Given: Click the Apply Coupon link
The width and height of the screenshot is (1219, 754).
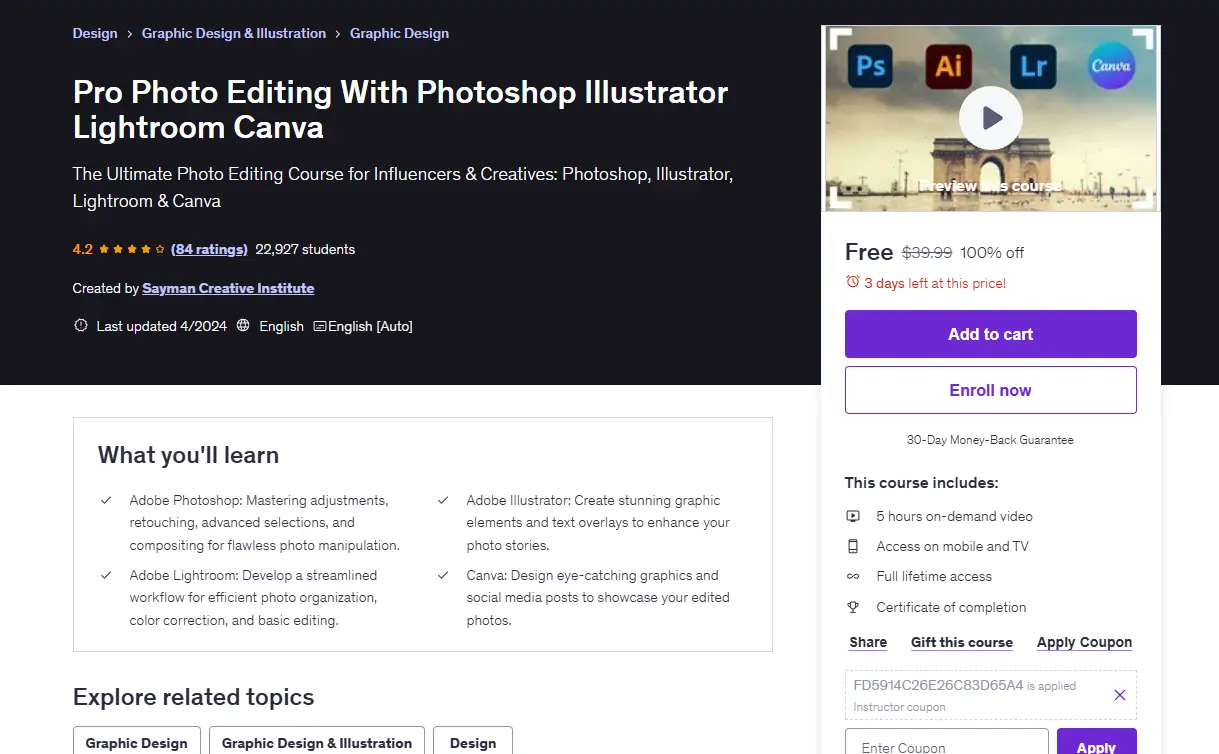Looking at the screenshot, I should [x=1084, y=642].
